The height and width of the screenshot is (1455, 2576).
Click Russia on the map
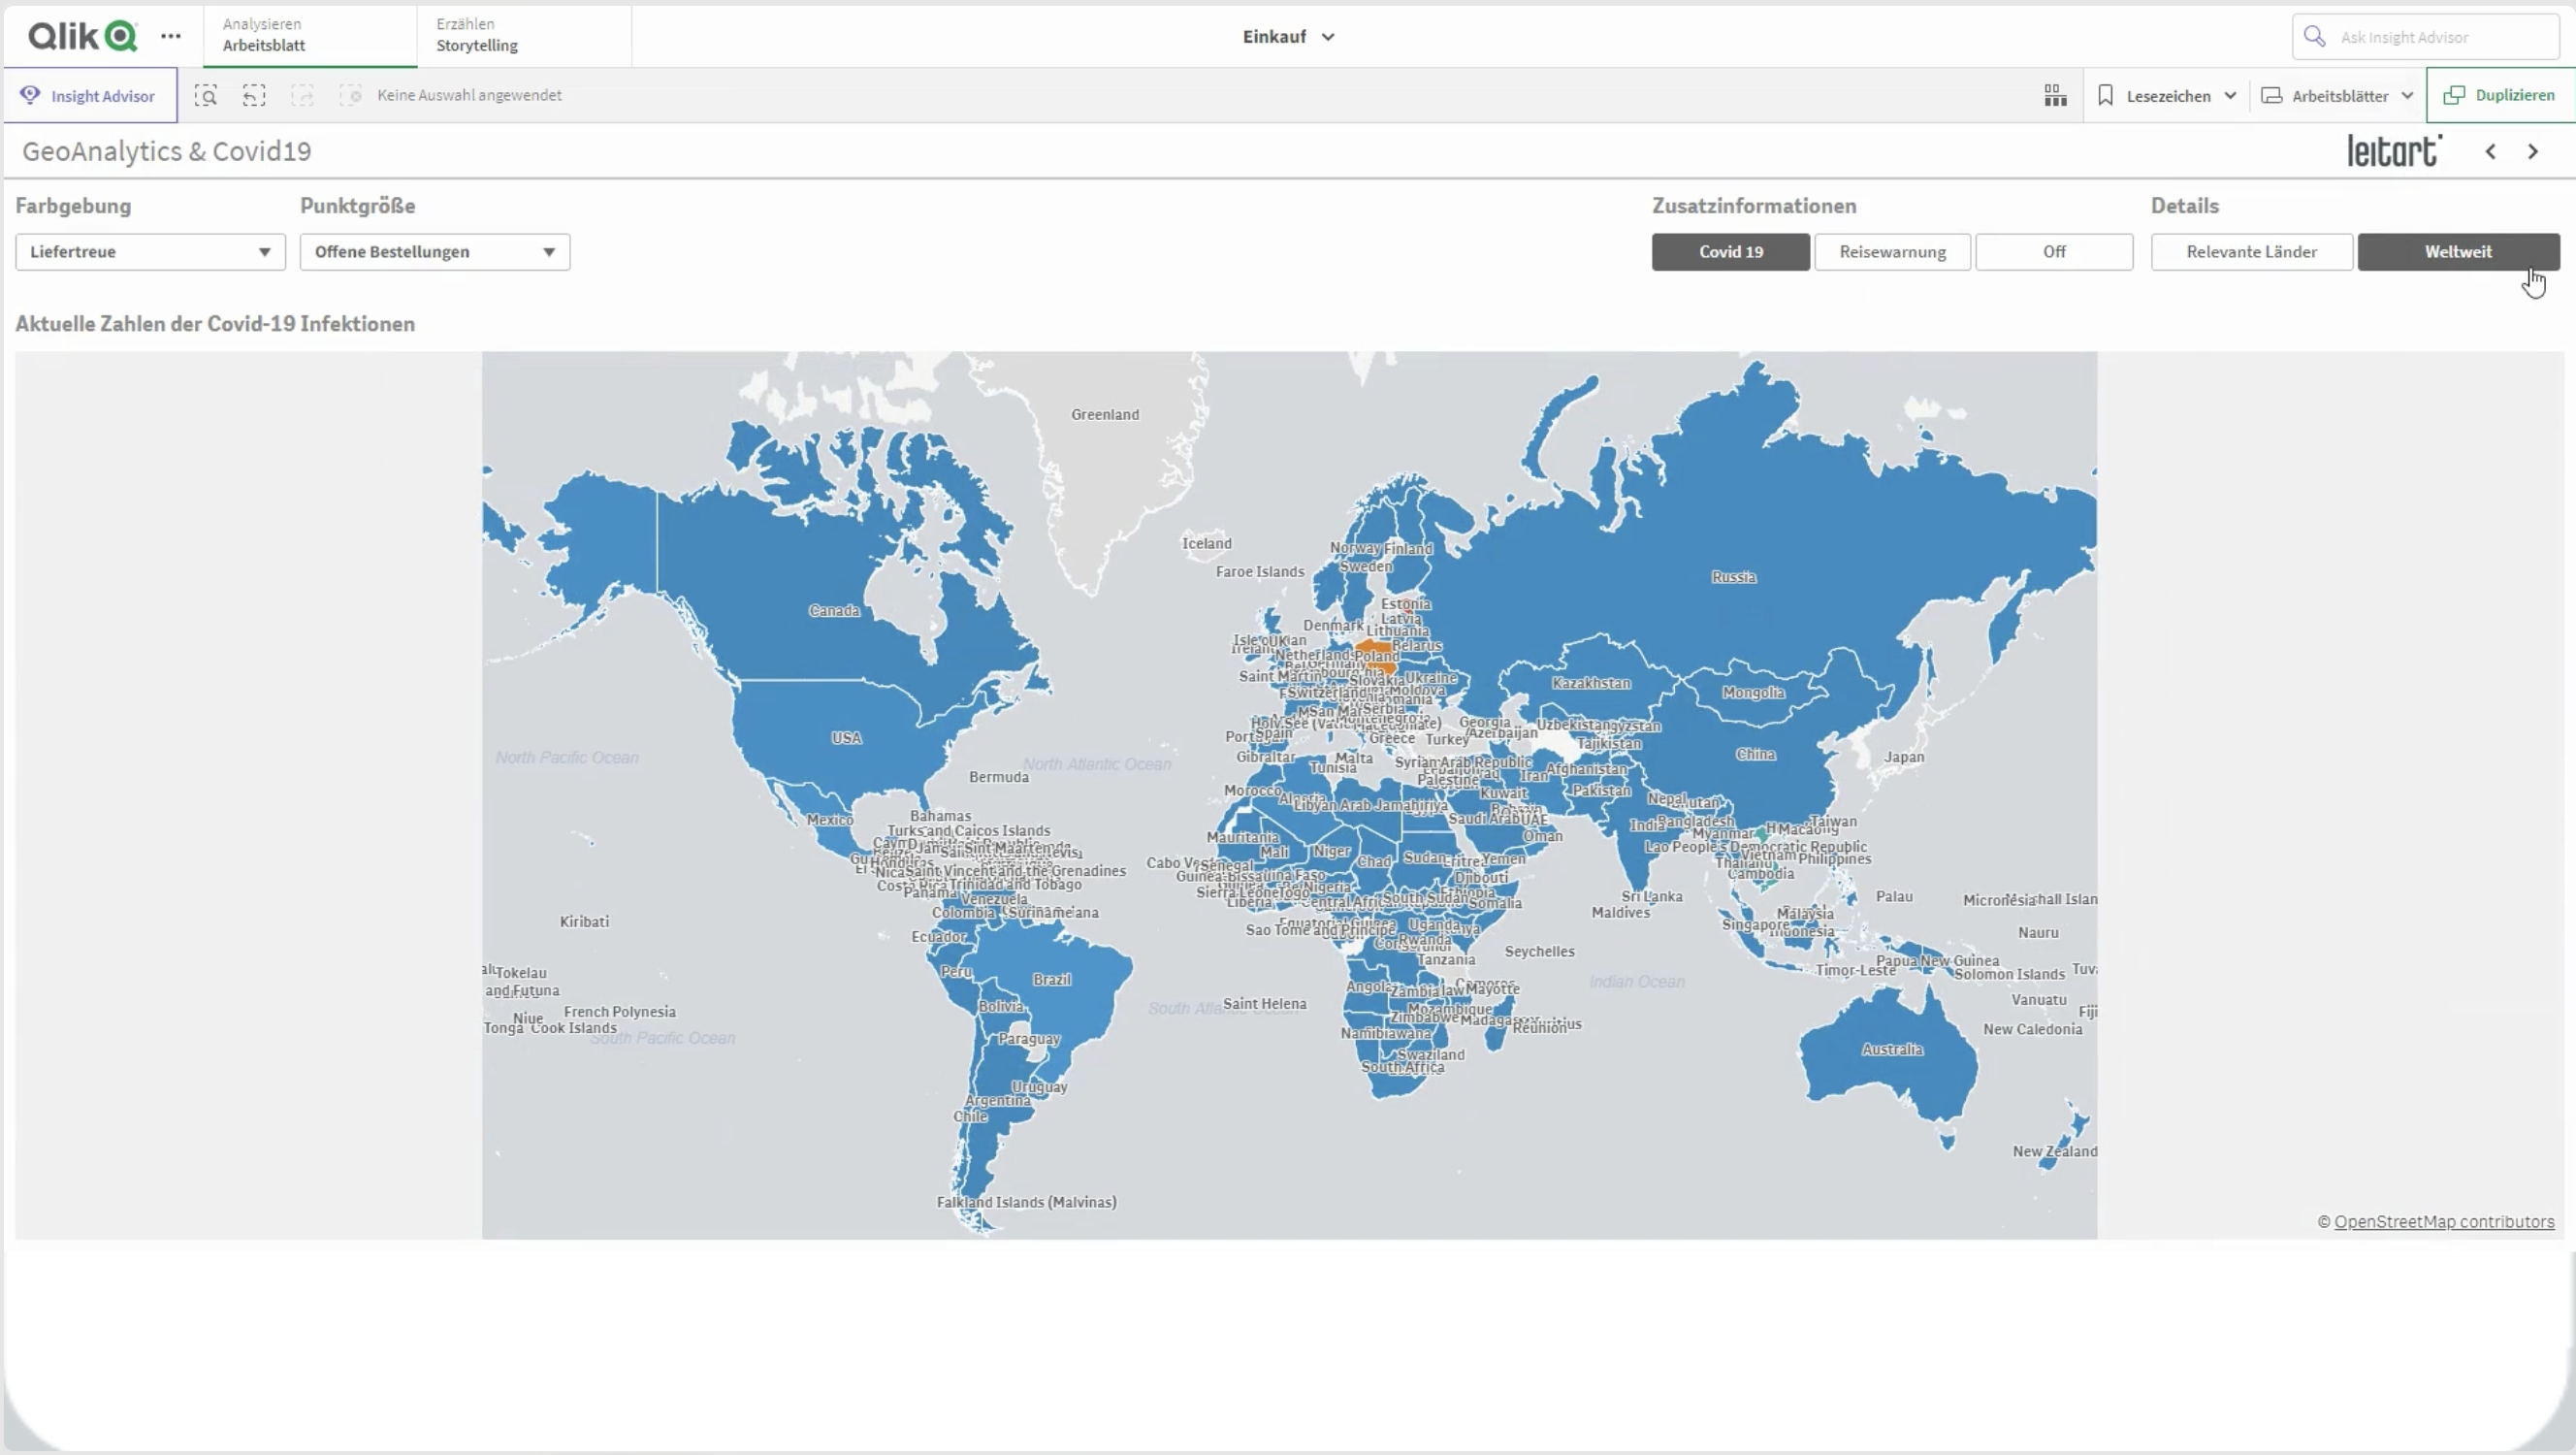point(1733,577)
